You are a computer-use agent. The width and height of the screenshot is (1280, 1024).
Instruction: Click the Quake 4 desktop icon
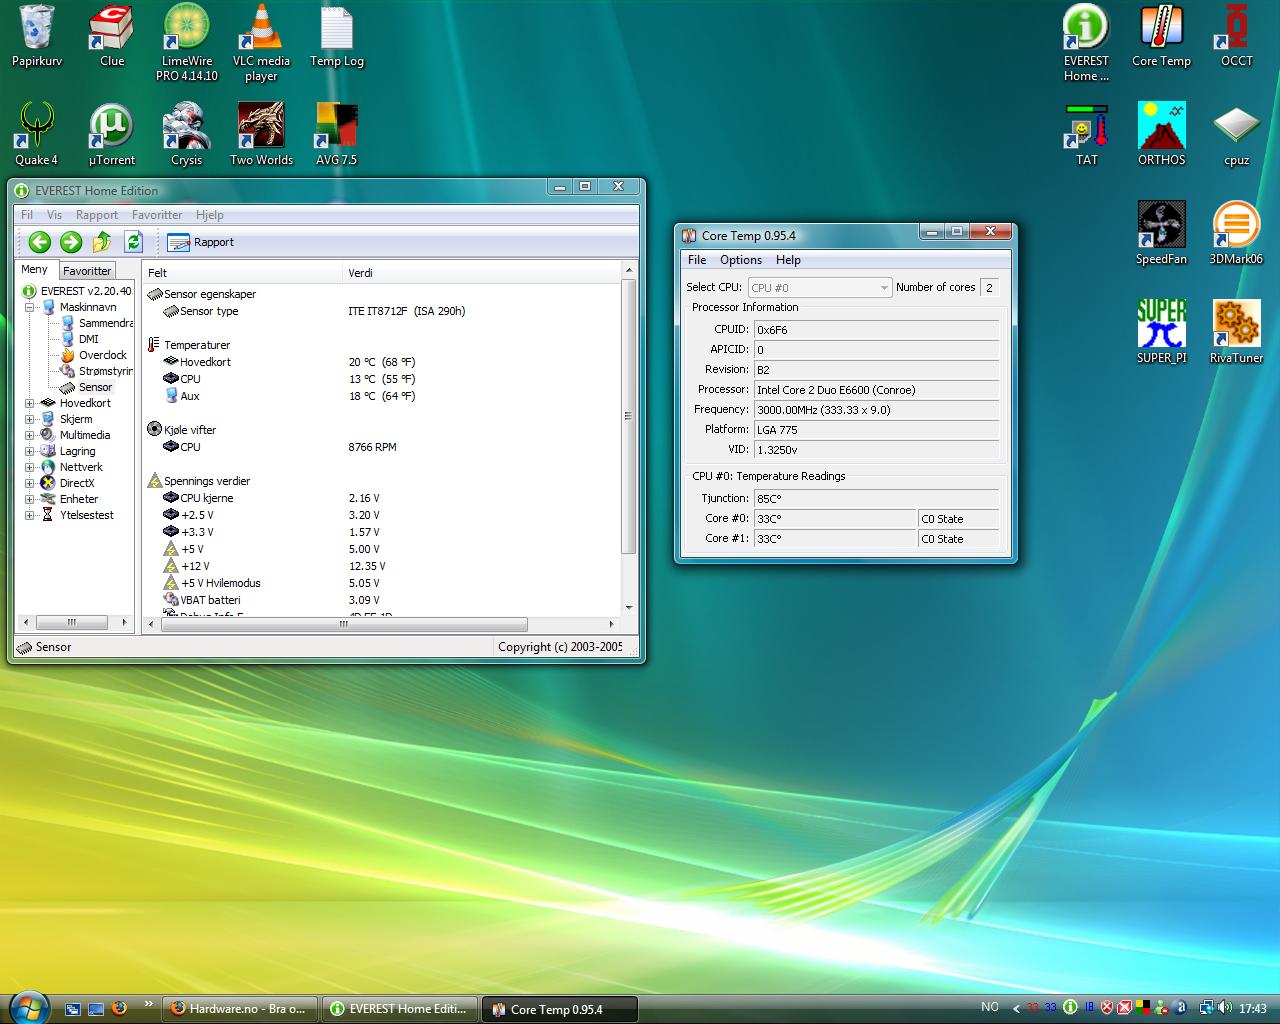point(37,134)
